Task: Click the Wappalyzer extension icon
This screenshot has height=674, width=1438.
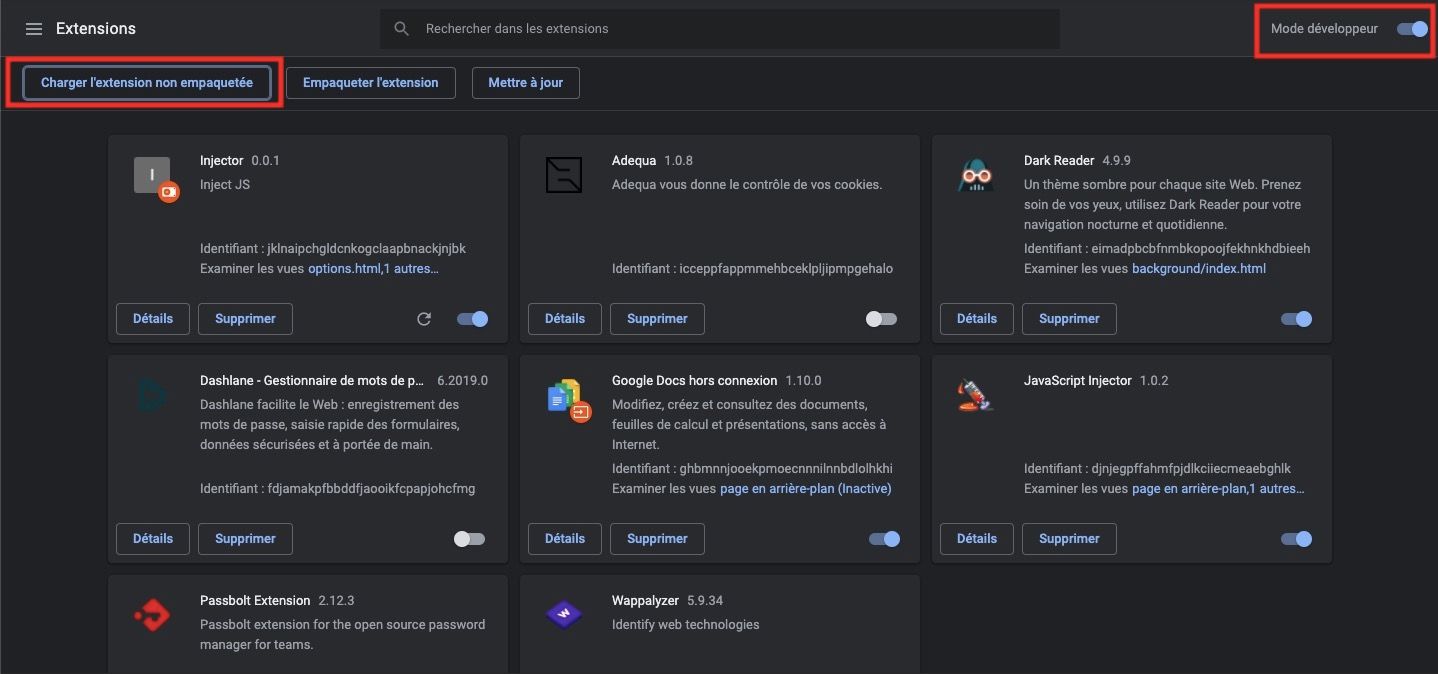Action: pos(564,614)
